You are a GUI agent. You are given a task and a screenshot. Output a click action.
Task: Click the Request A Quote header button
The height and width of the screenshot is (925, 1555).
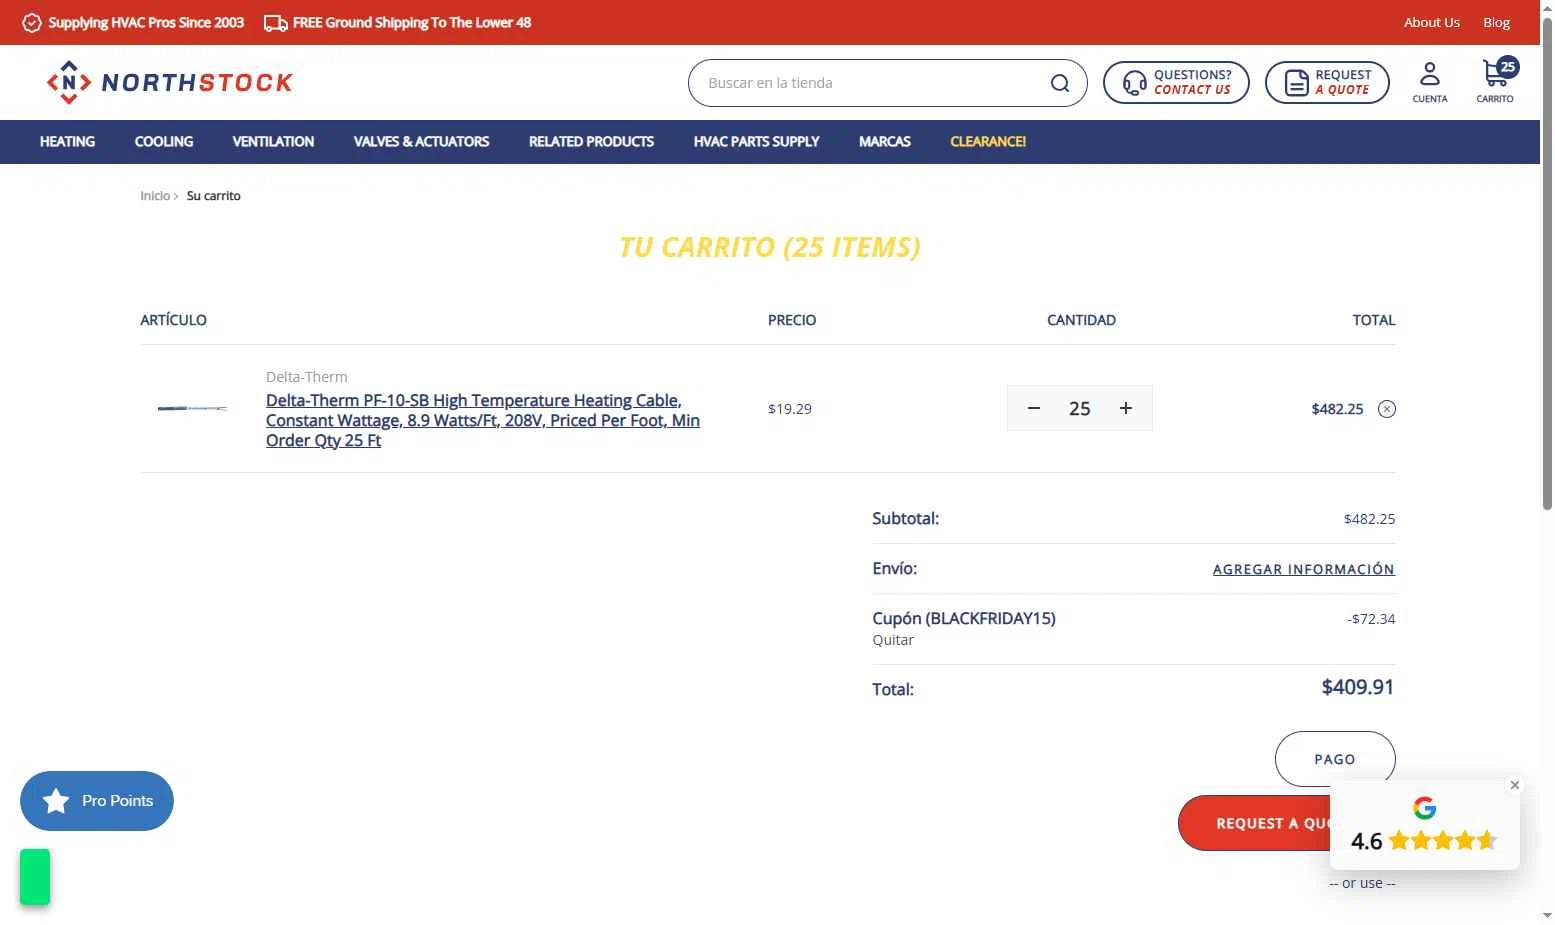point(1327,82)
